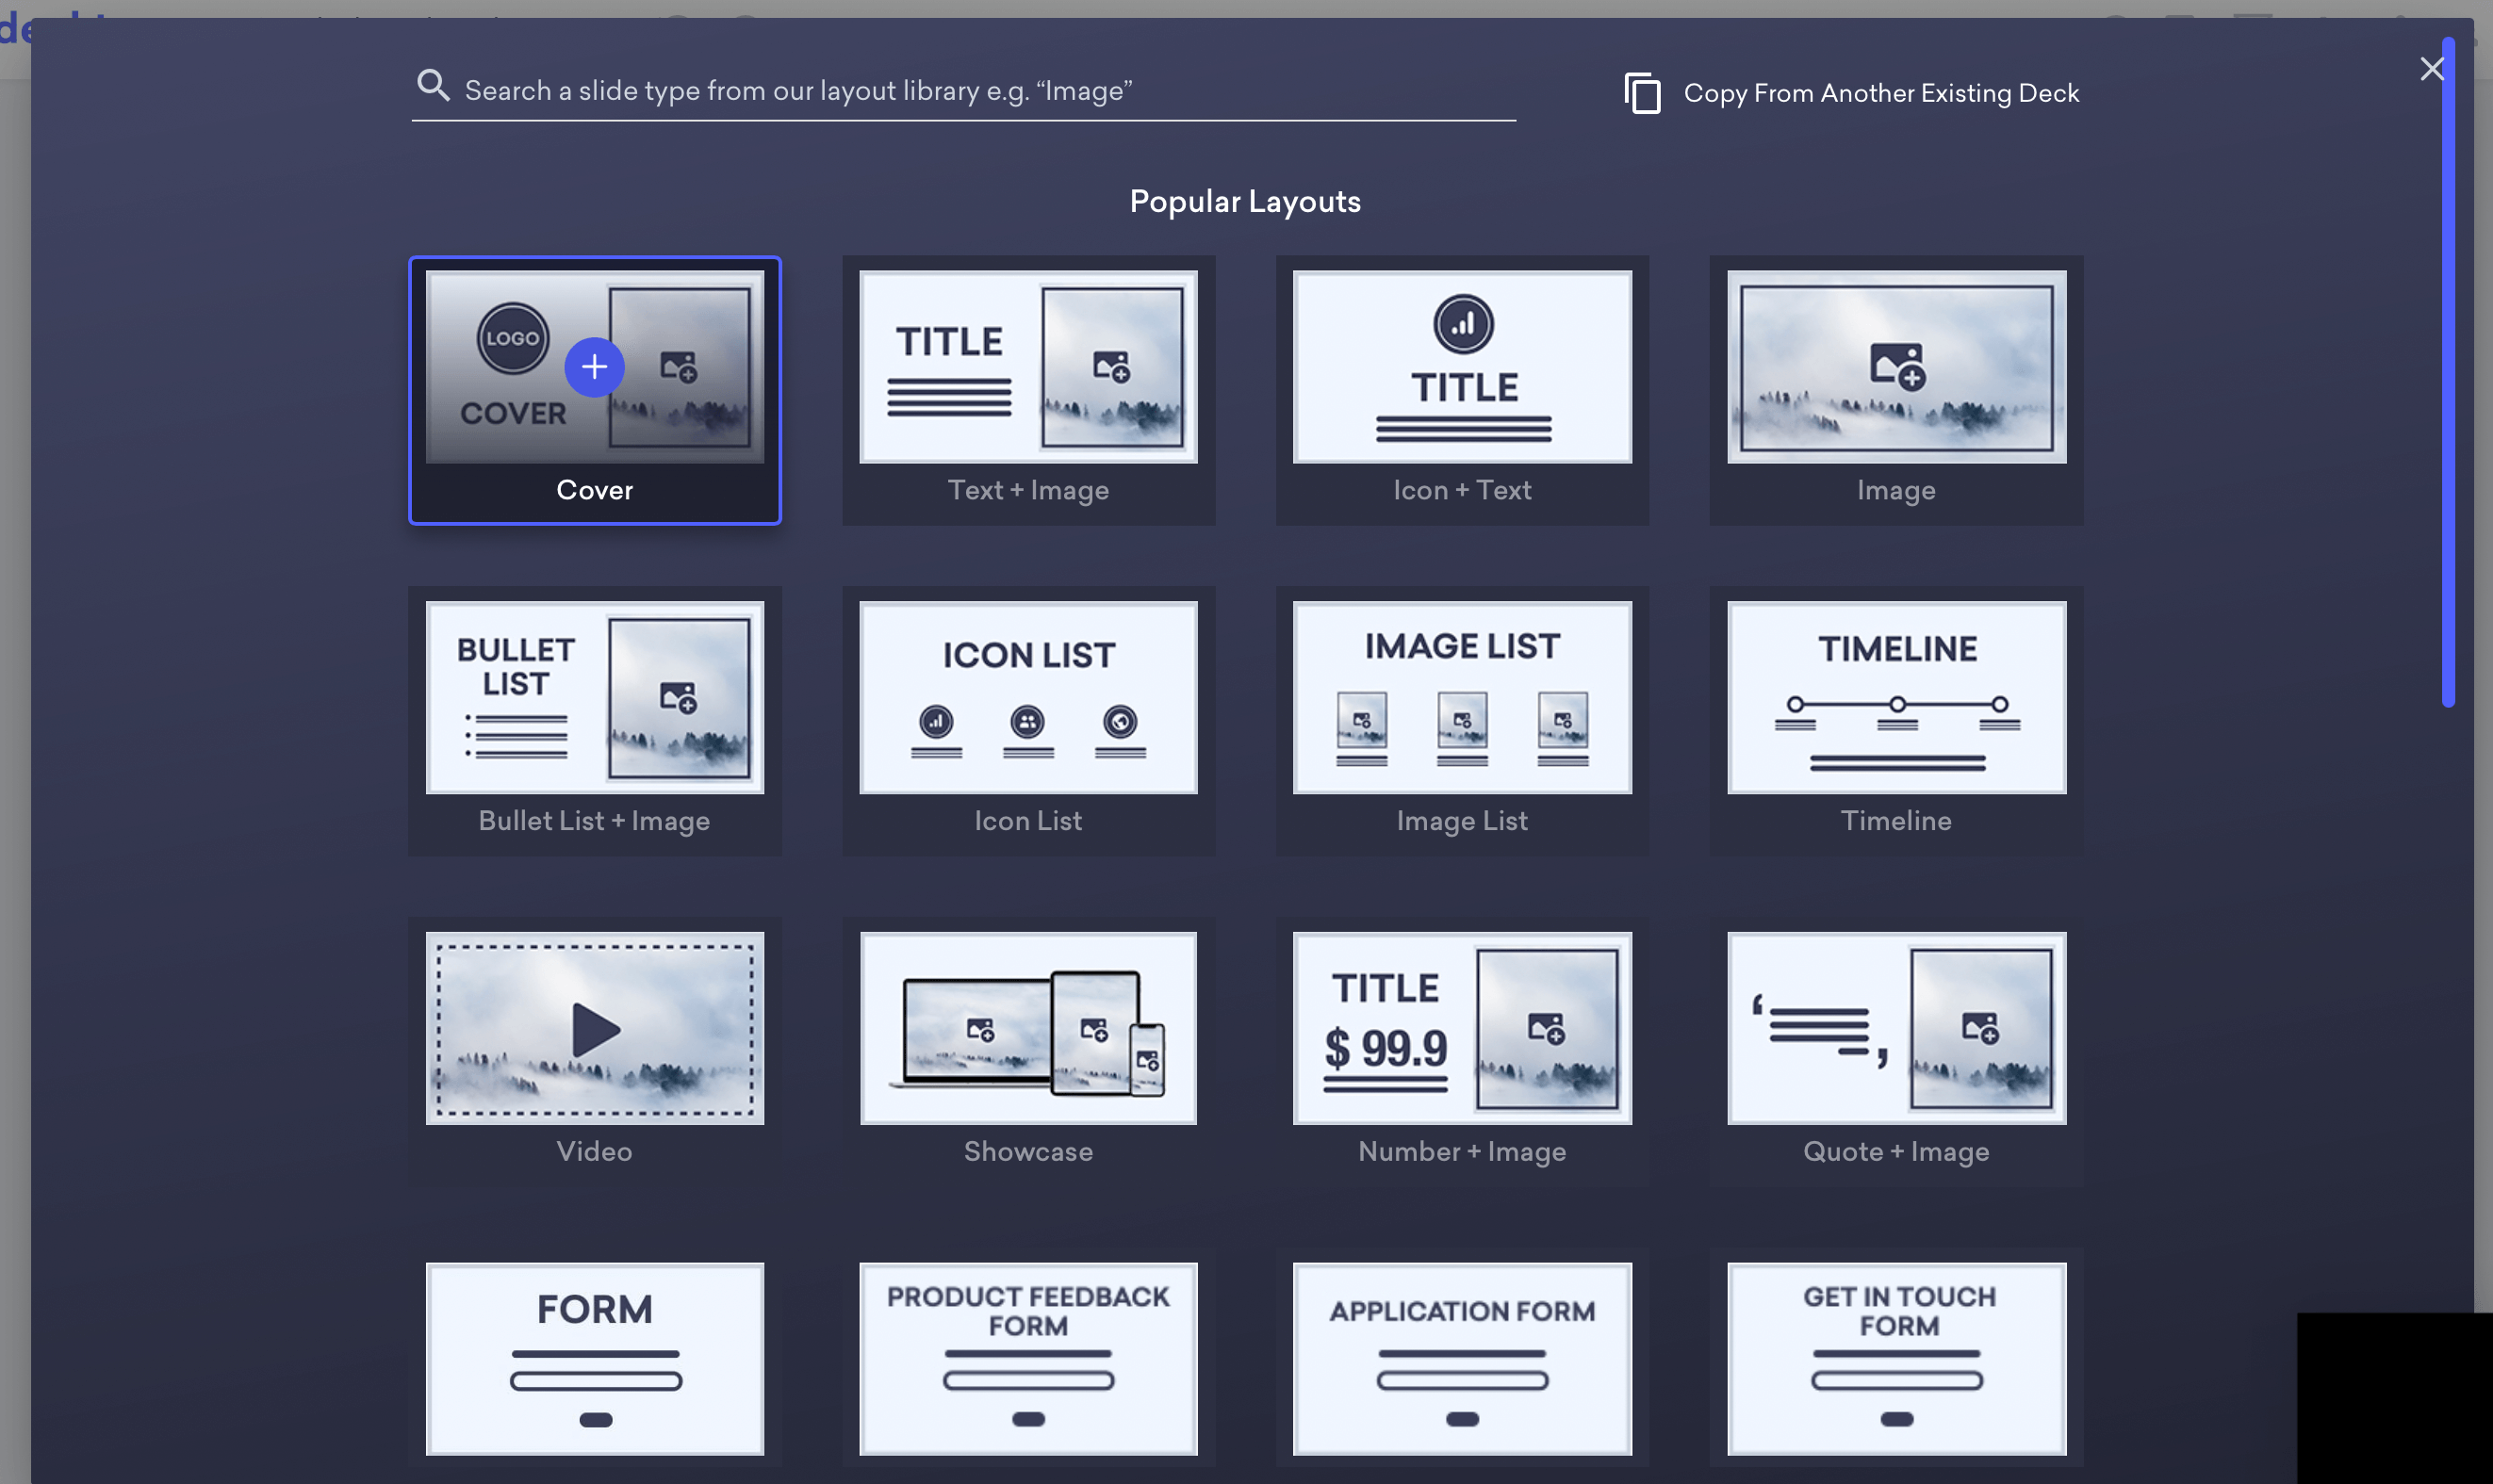Choose the Text + Image layout thumbnail
This screenshot has height=1484, width=2493.
point(1028,367)
